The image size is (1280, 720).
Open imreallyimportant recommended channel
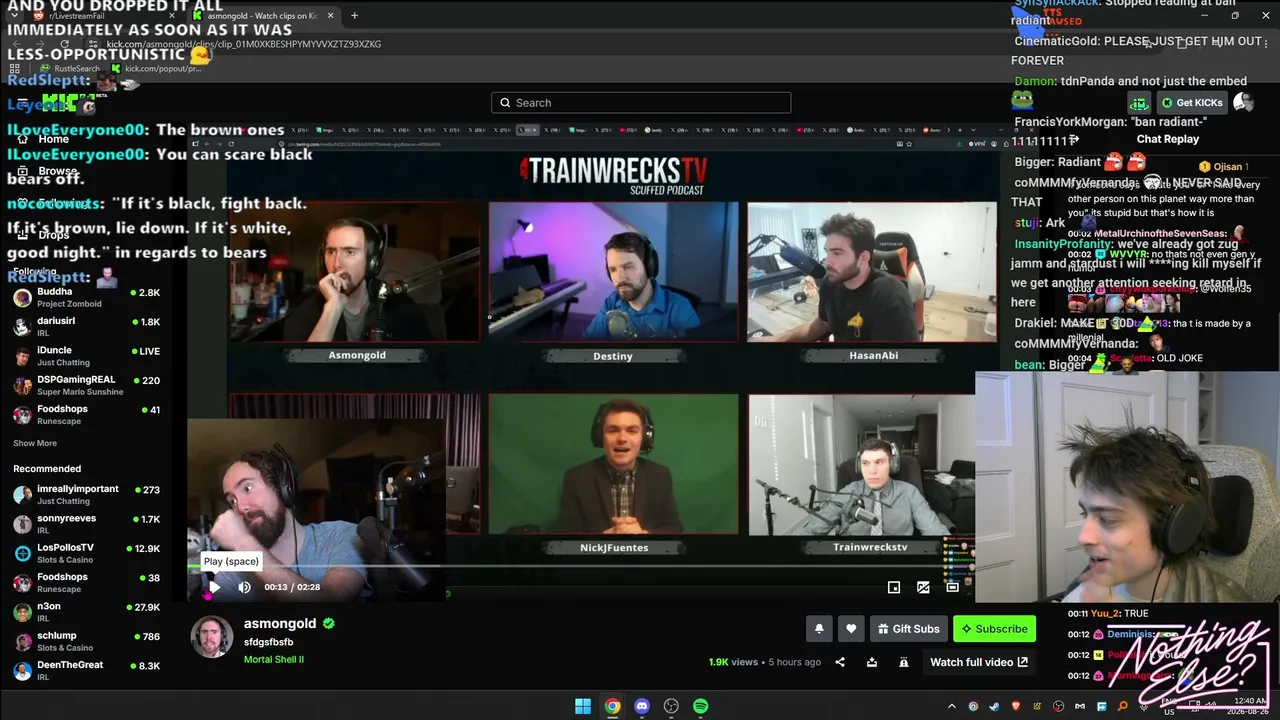(x=86, y=495)
